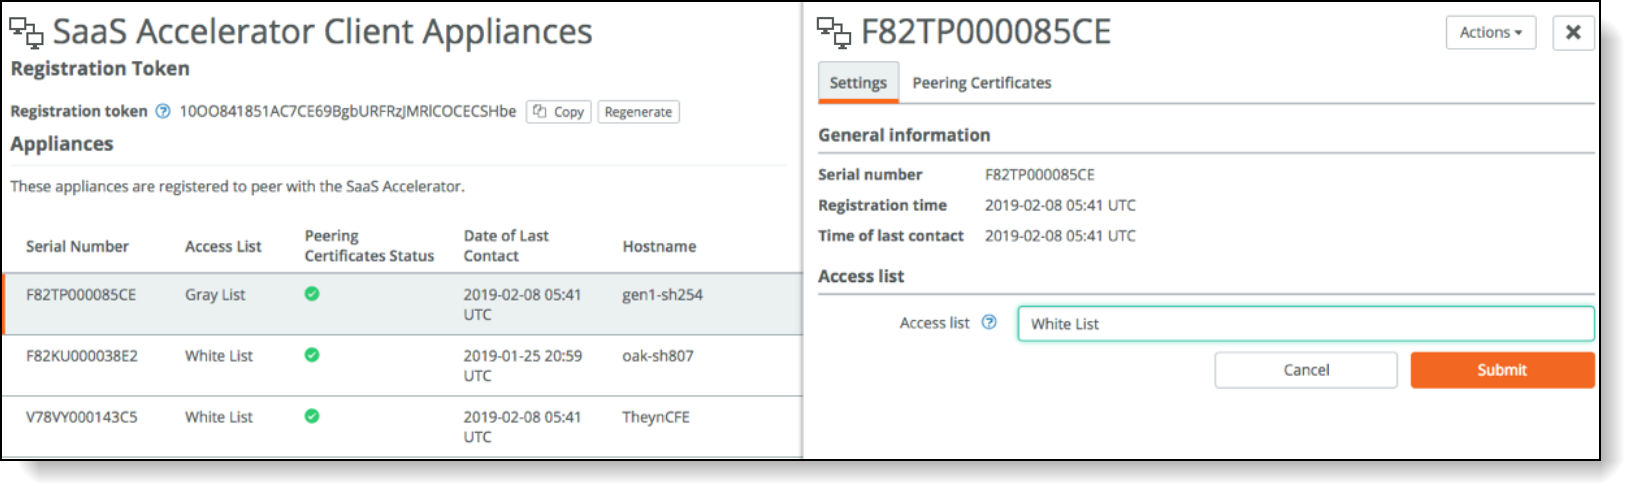Click green status icon for F82TP000085CE
1641x501 pixels.
coord(312,294)
